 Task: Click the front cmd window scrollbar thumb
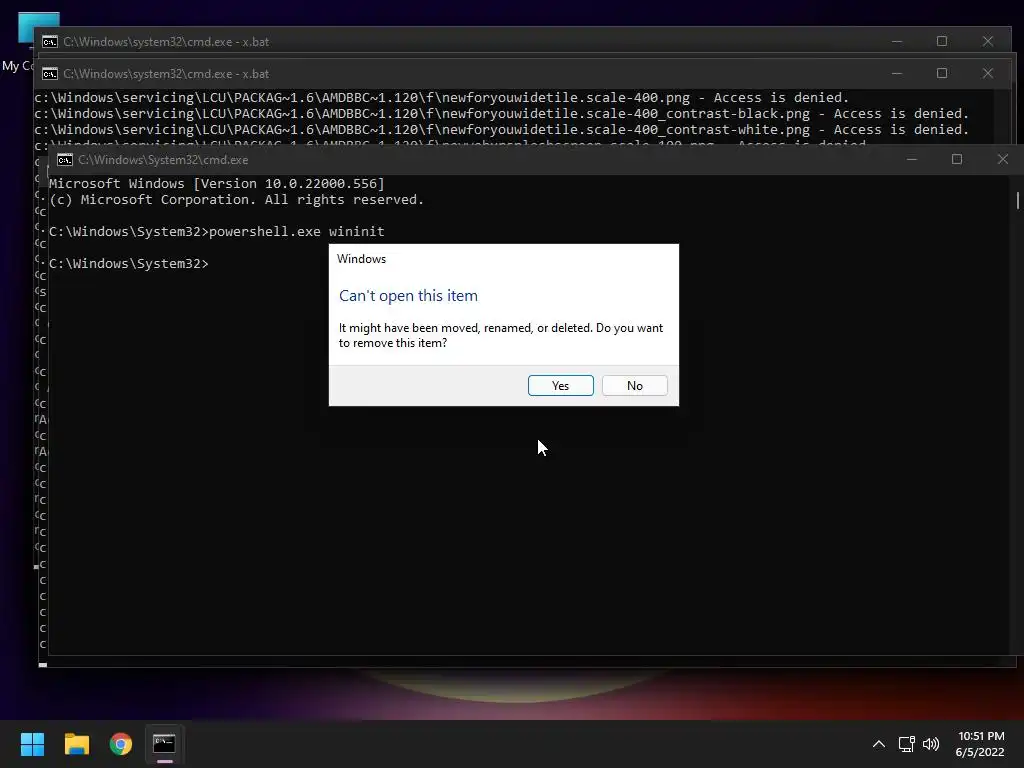[1017, 200]
